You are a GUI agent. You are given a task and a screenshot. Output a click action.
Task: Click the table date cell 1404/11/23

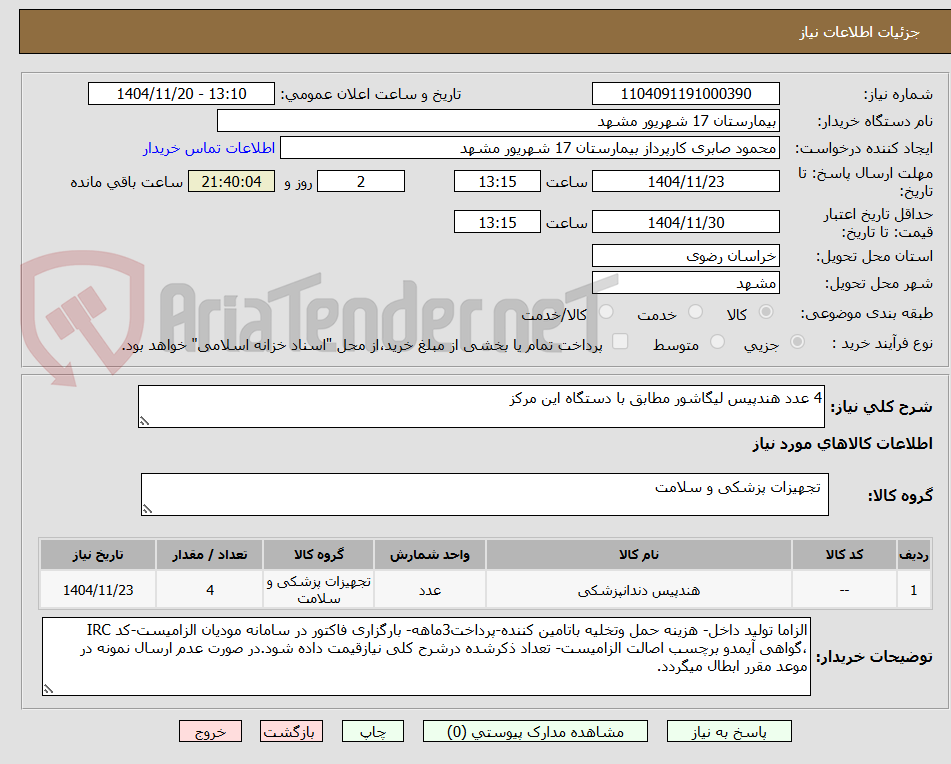click(98, 590)
